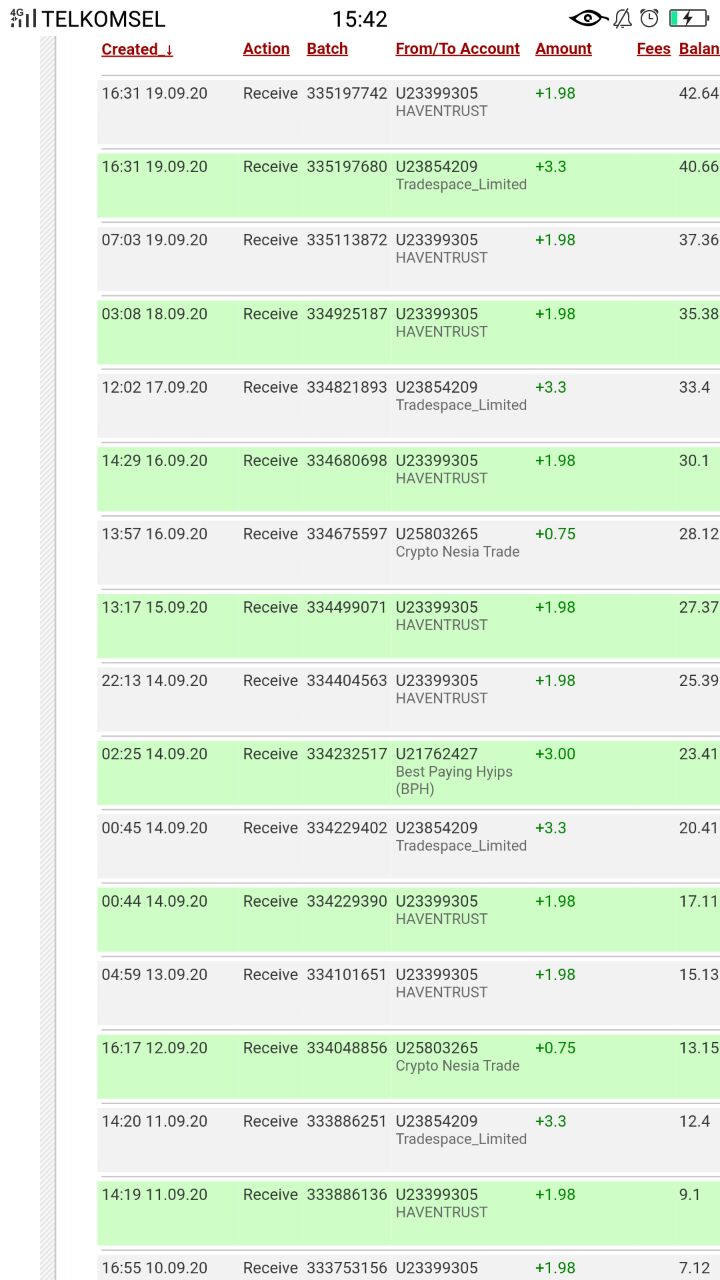The image size is (720, 1280).
Task: Sort by the Batch column header
Action: pos(327,49)
